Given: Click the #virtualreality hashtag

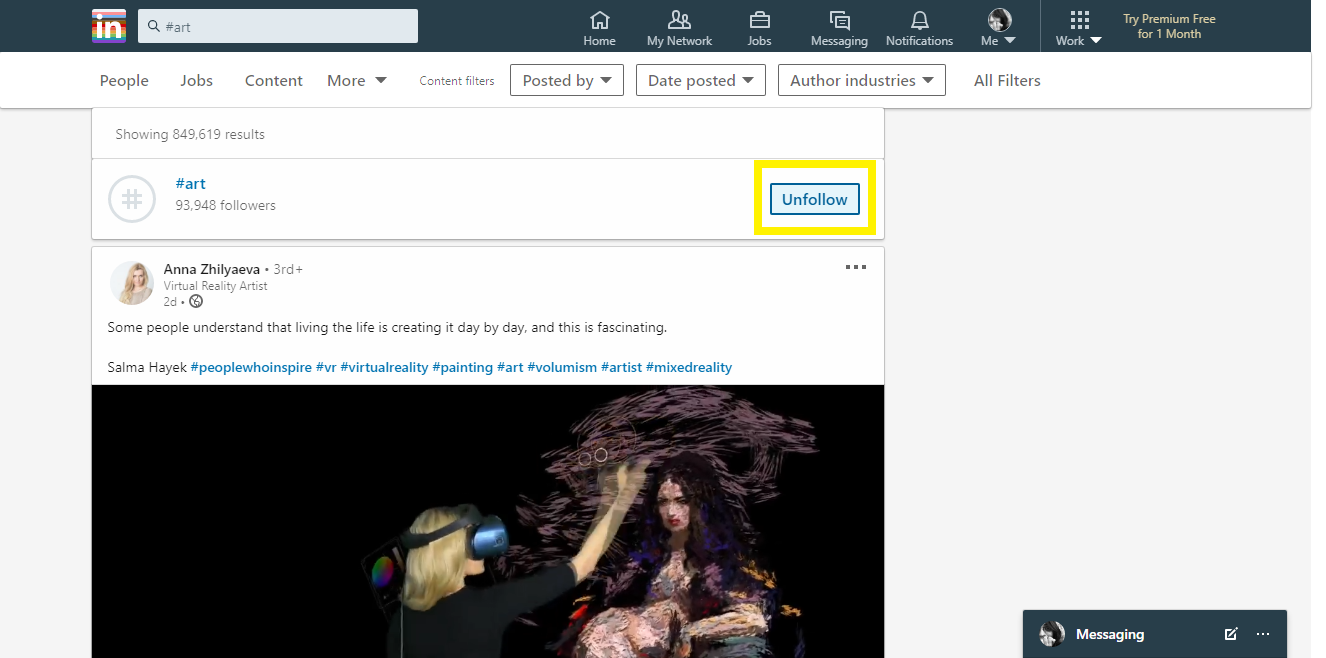Looking at the screenshot, I should 384,367.
